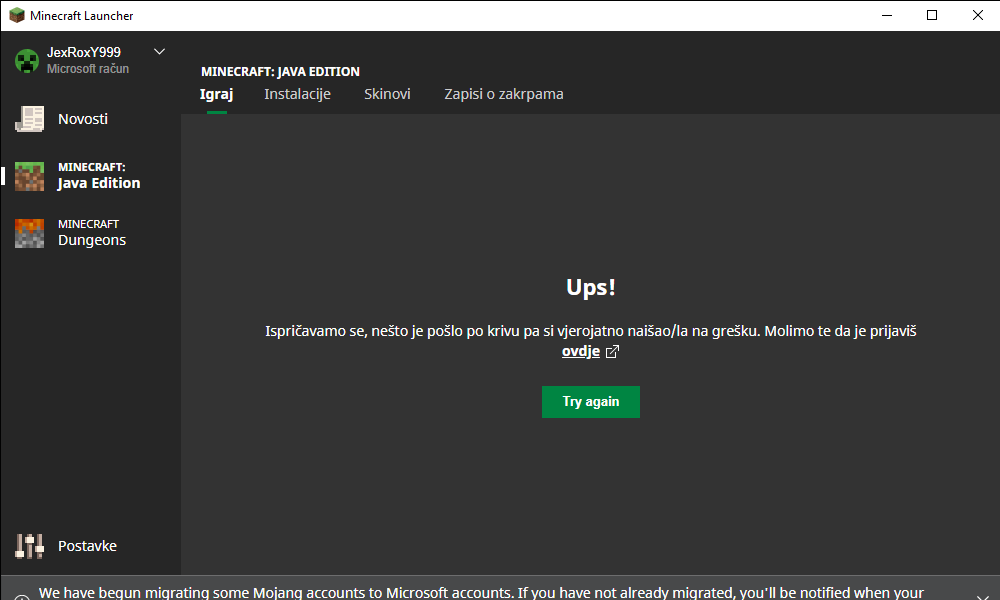The width and height of the screenshot is (1000, 600).
Task: Switch to the Skinovi tab
Action: 387,94
